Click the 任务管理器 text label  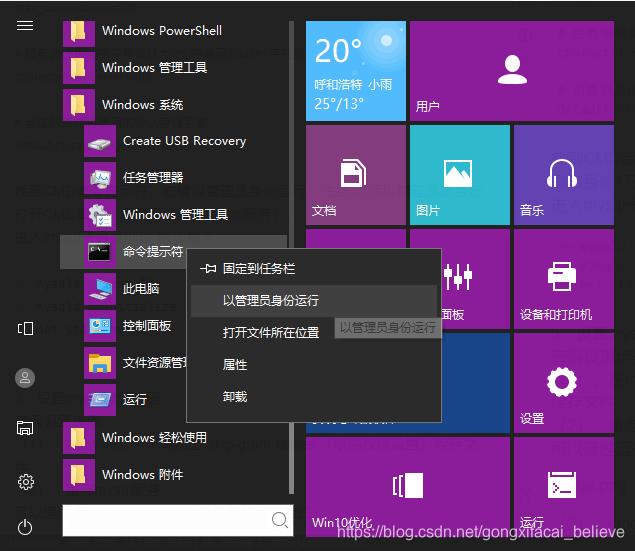pos(153,178)
